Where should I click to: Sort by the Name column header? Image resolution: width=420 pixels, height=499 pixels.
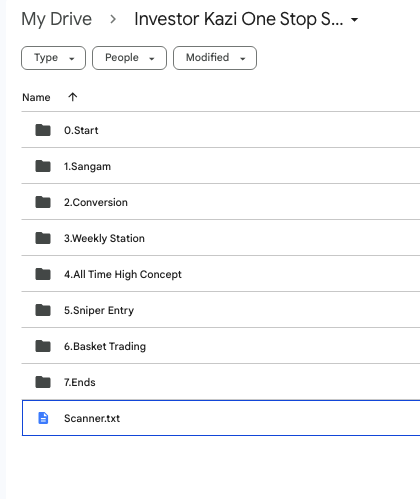(x=36, y=97)
